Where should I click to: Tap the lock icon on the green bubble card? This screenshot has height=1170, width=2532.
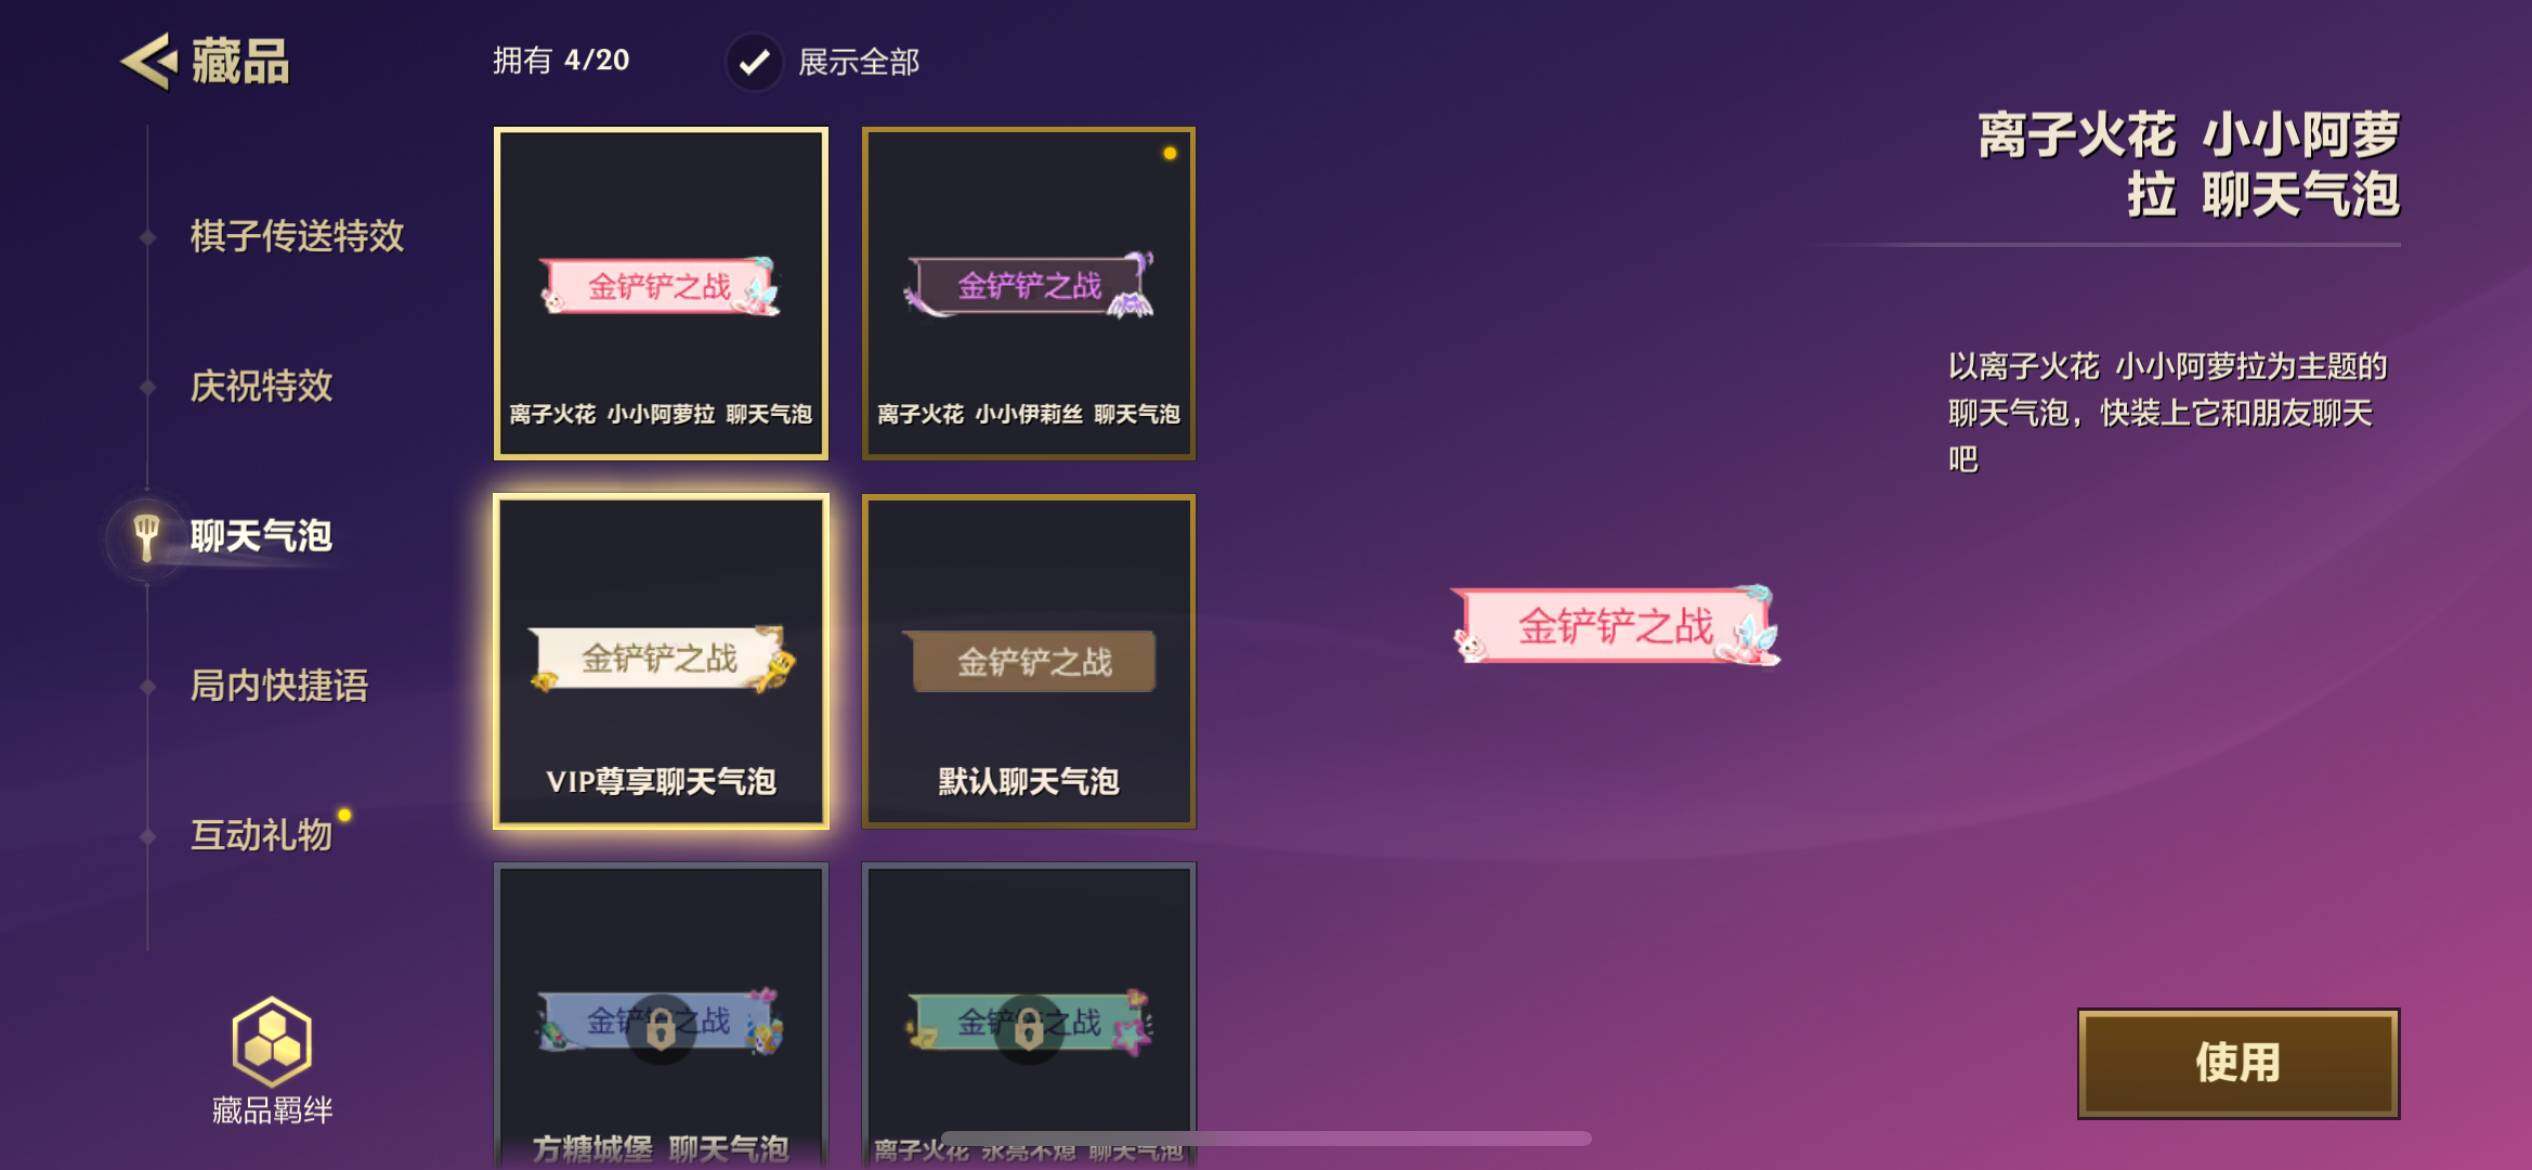[1029, 1030]
